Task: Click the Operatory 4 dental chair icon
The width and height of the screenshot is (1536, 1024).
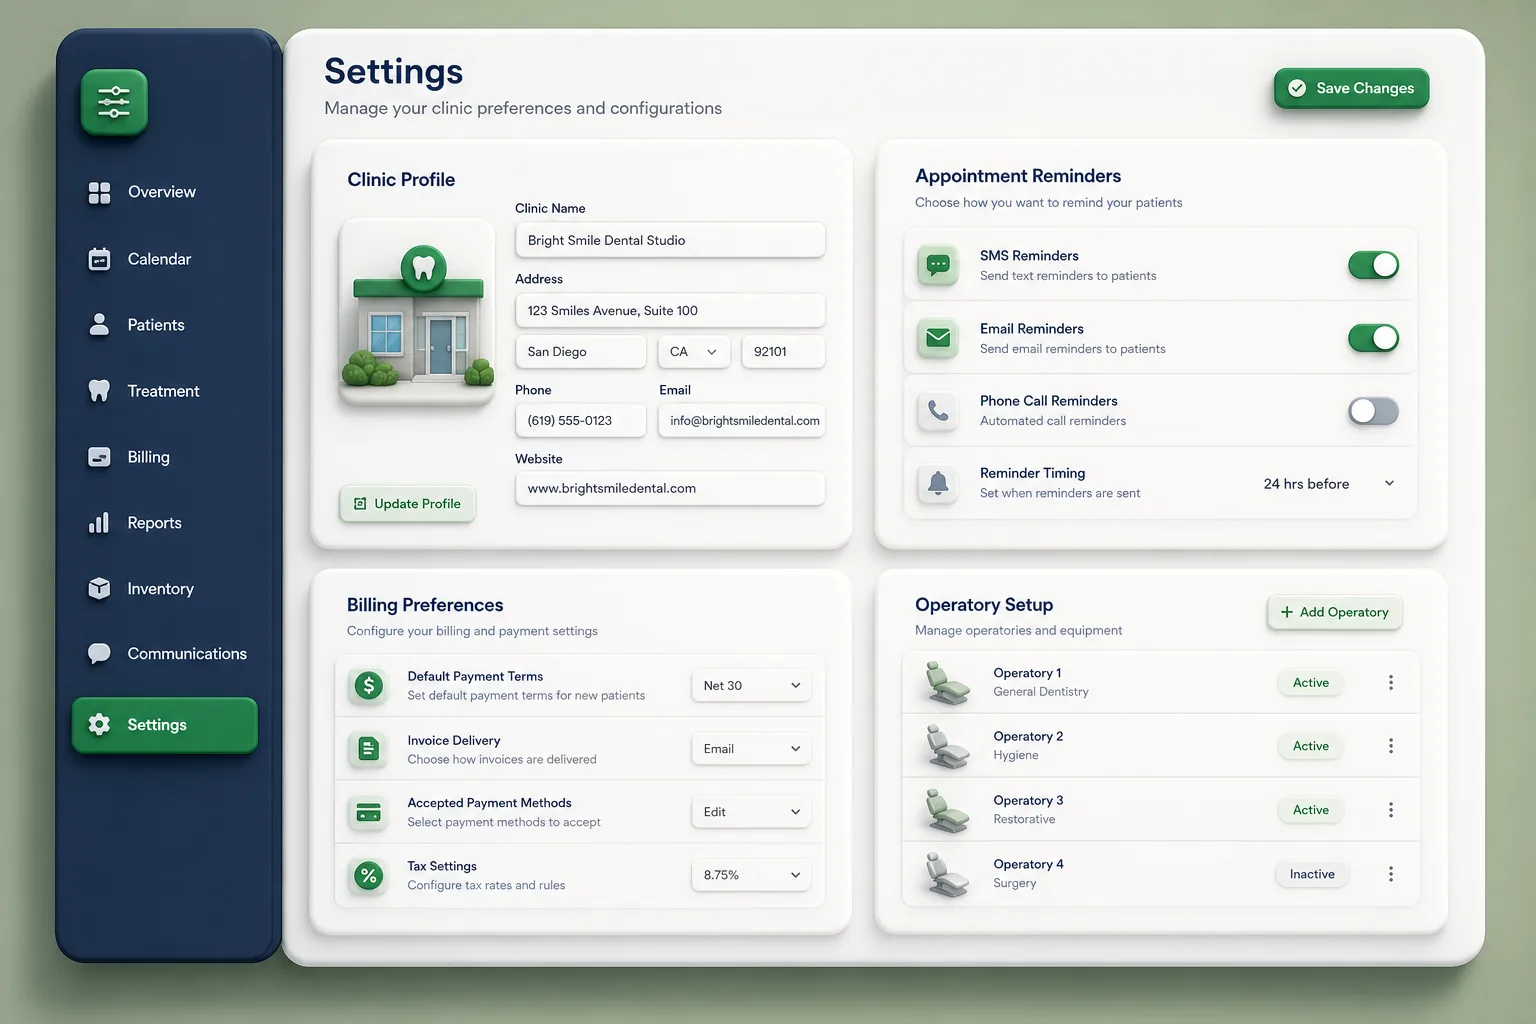Action: coord(946,875)
